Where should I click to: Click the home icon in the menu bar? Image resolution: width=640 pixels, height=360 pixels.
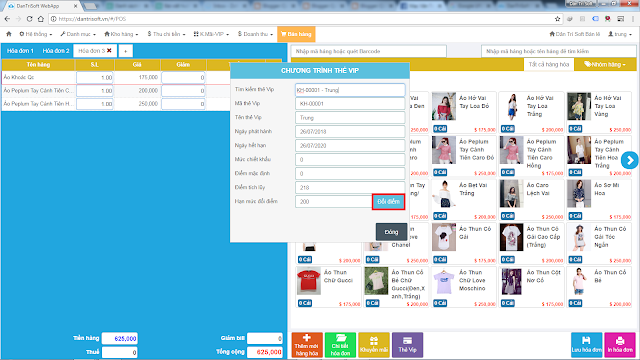click(x=9, y=34)
